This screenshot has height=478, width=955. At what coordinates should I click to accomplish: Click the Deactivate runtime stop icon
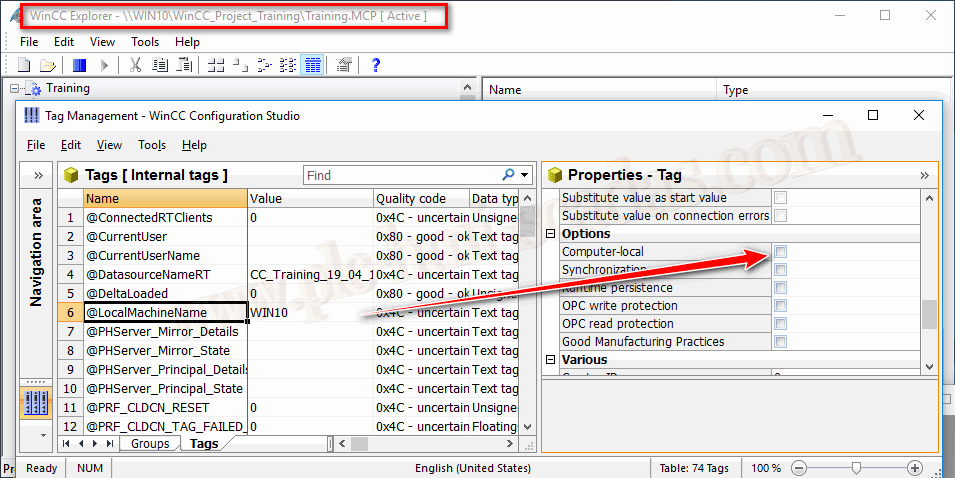[80, 66]
